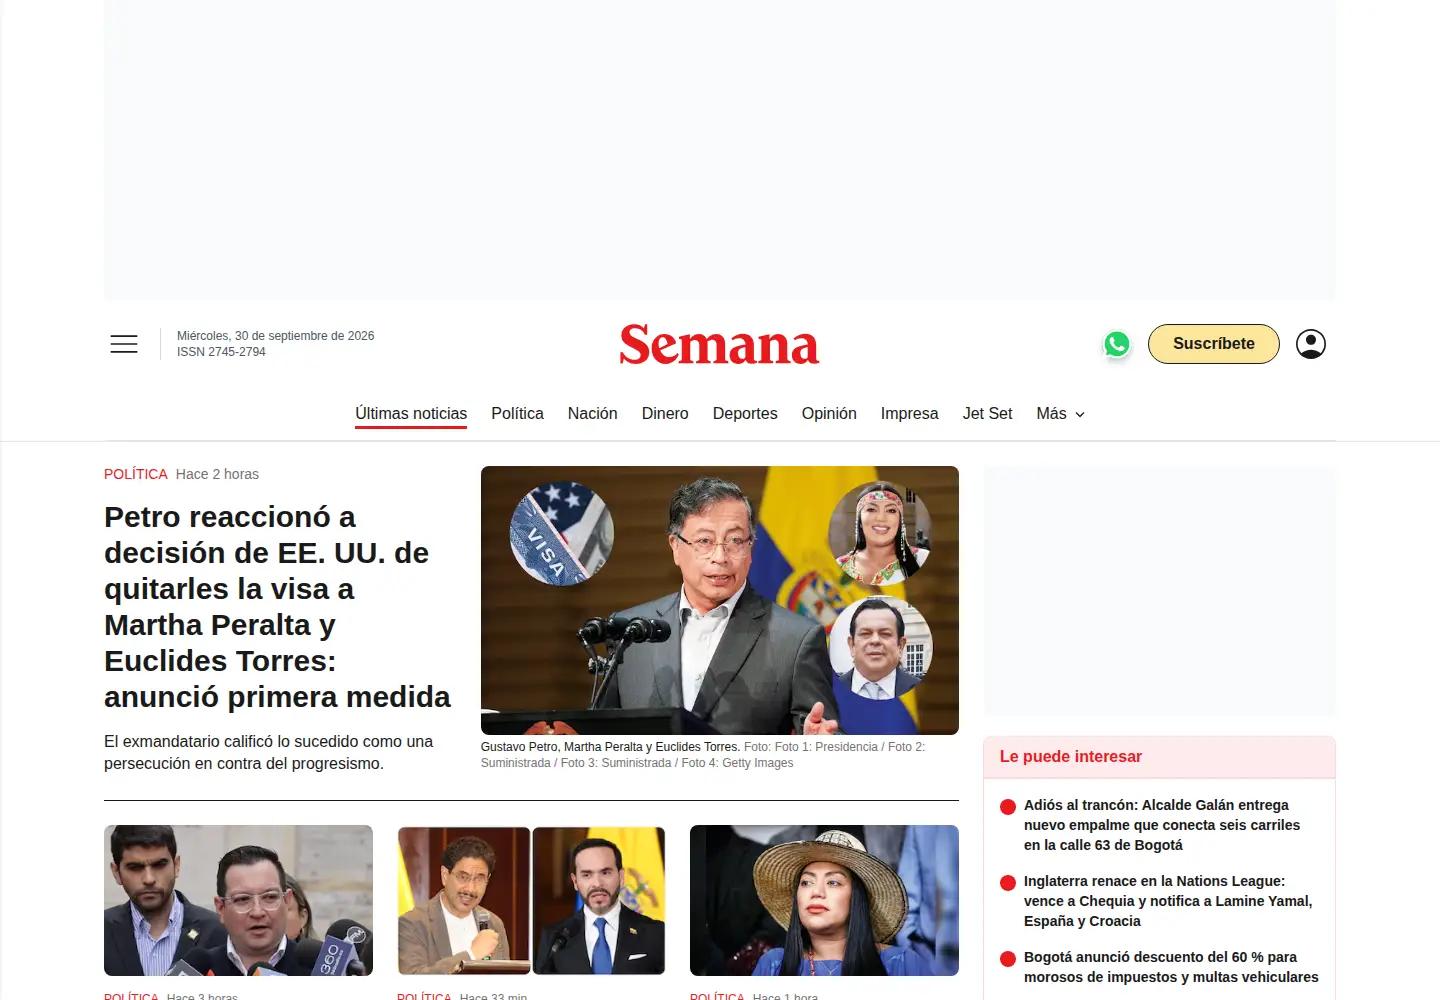The width and height of the screenshot is (1440, 1000).
Task: Open Inglaterra renace en la Nations League article
Action: pos(1168,901)
